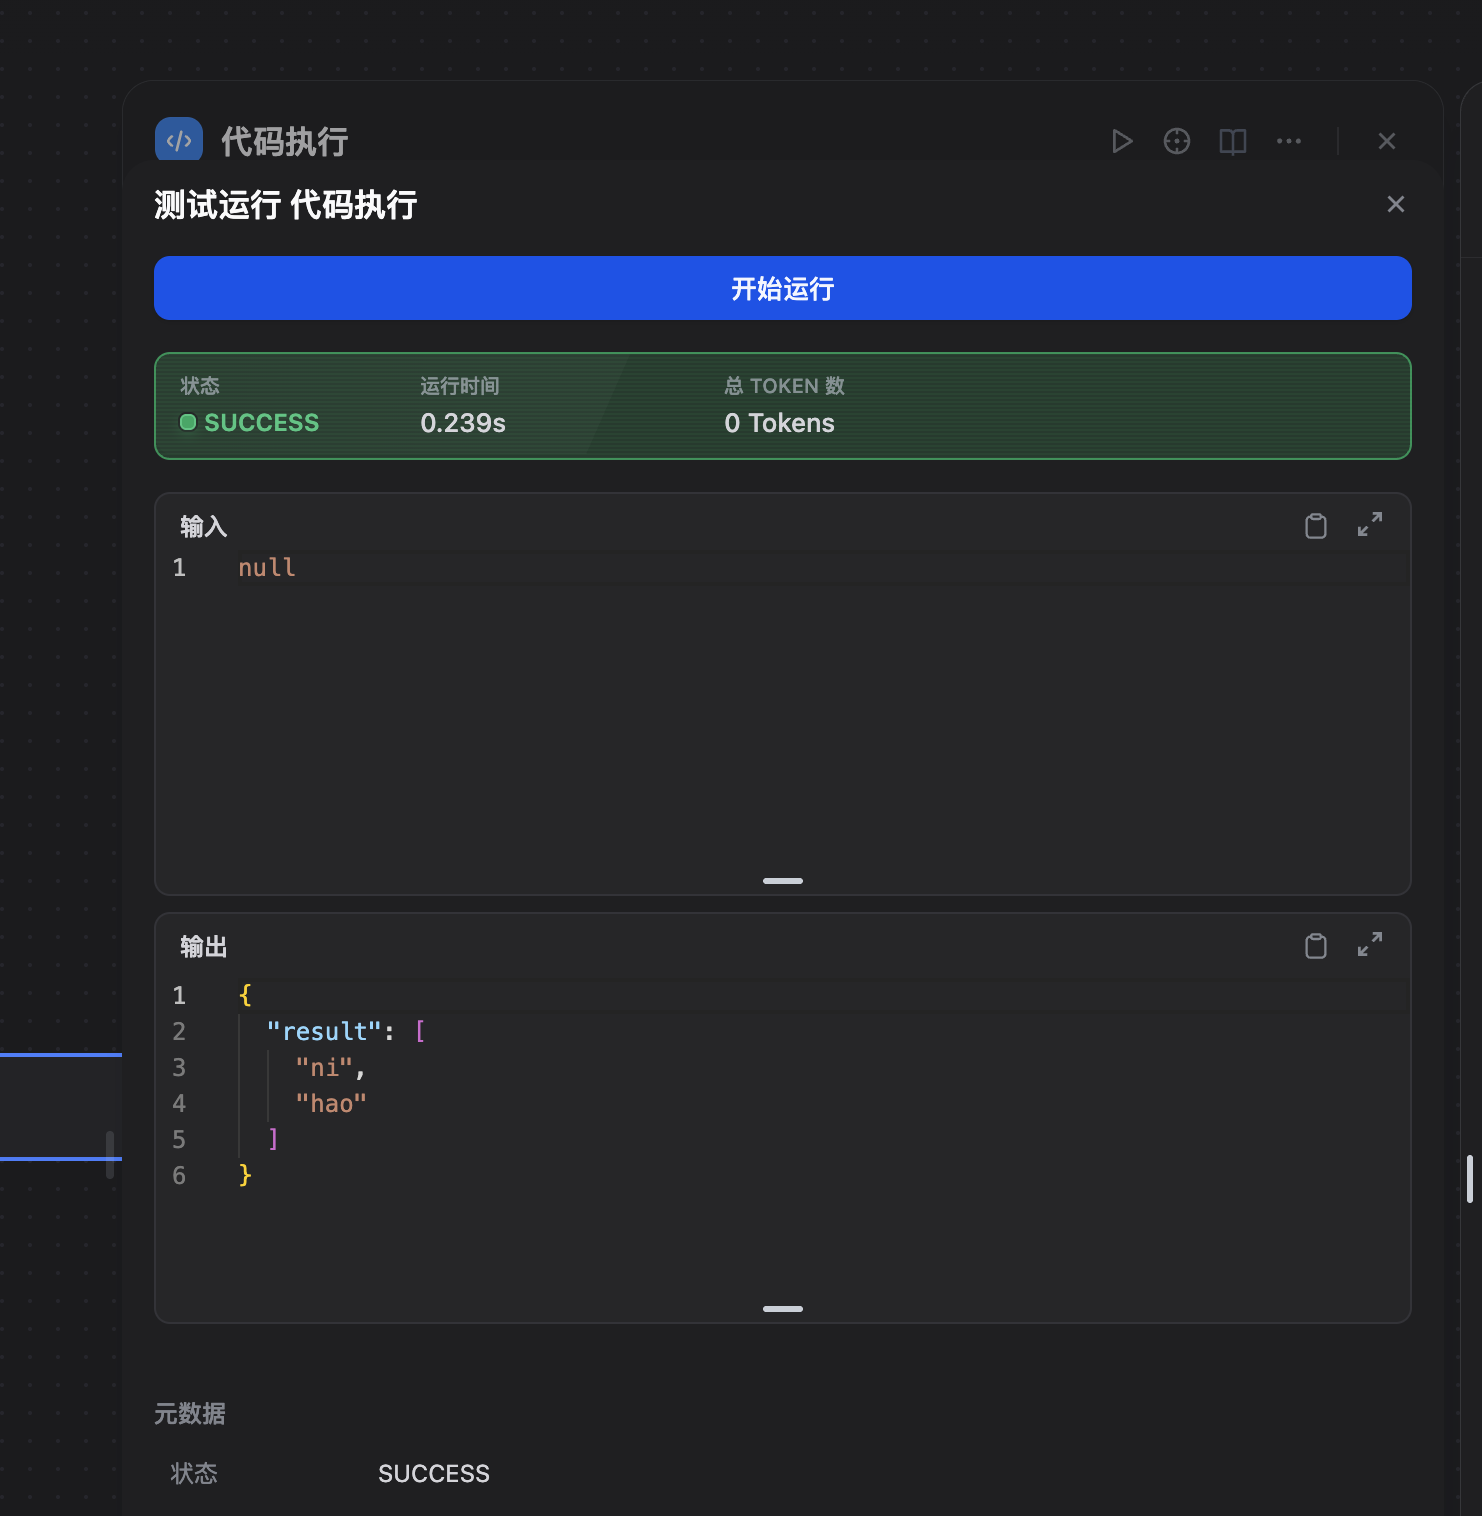Open documentation via the book icon

1231,141
